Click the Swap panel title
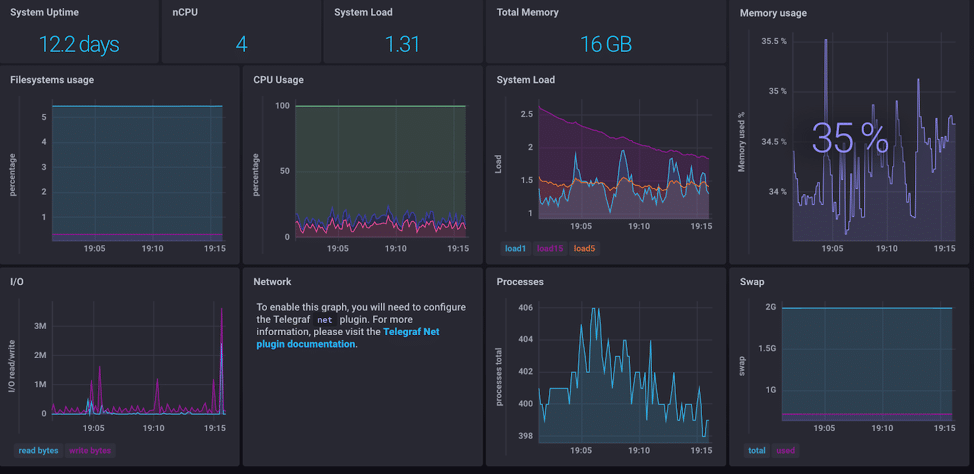The height and width of the screenshot is (474, 974). pos(752,282)
